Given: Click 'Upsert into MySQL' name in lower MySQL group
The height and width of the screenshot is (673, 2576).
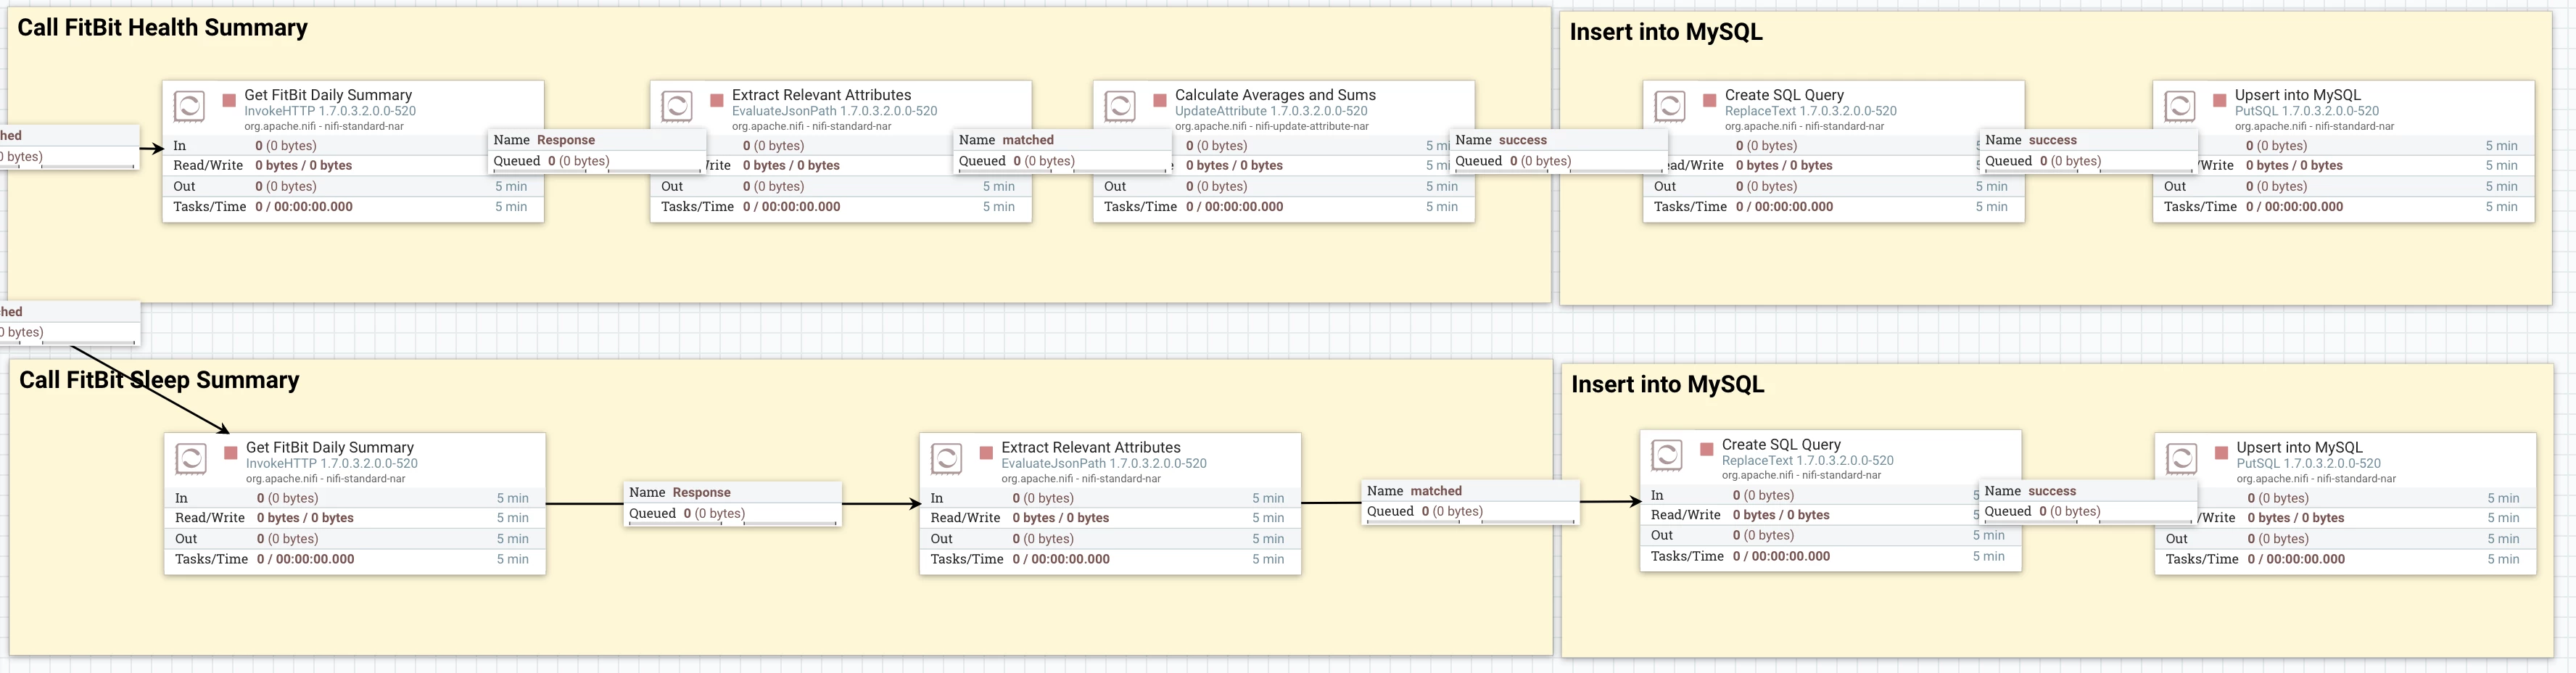Looking at the screenshot, I should click(x=2299, y=448).
